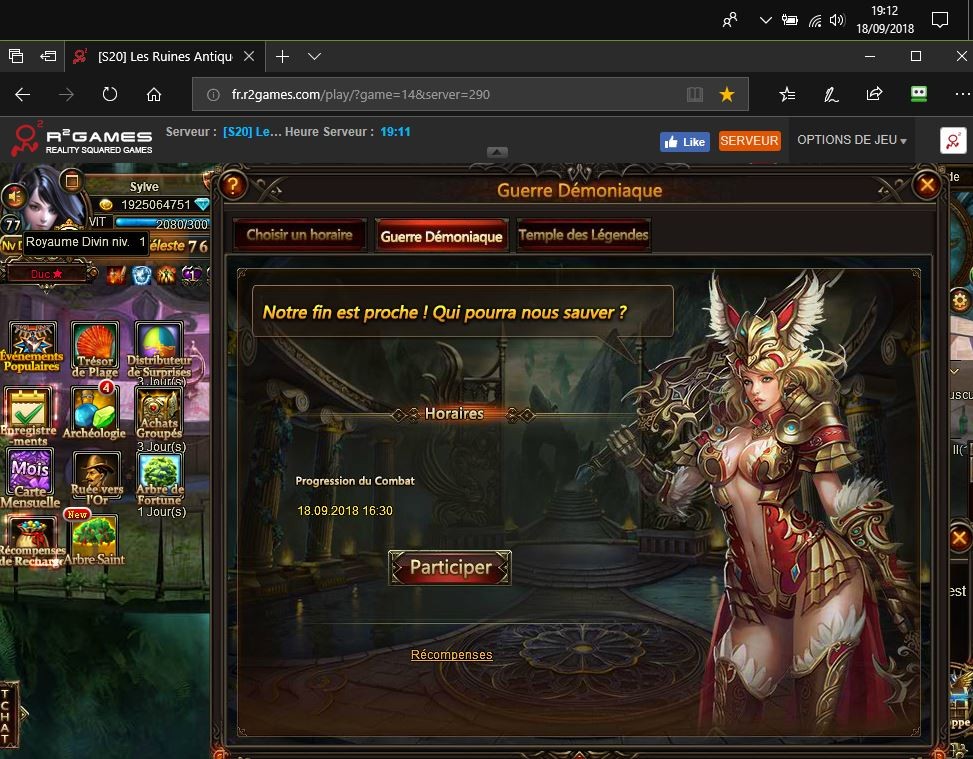Click the Participer button

450,567
